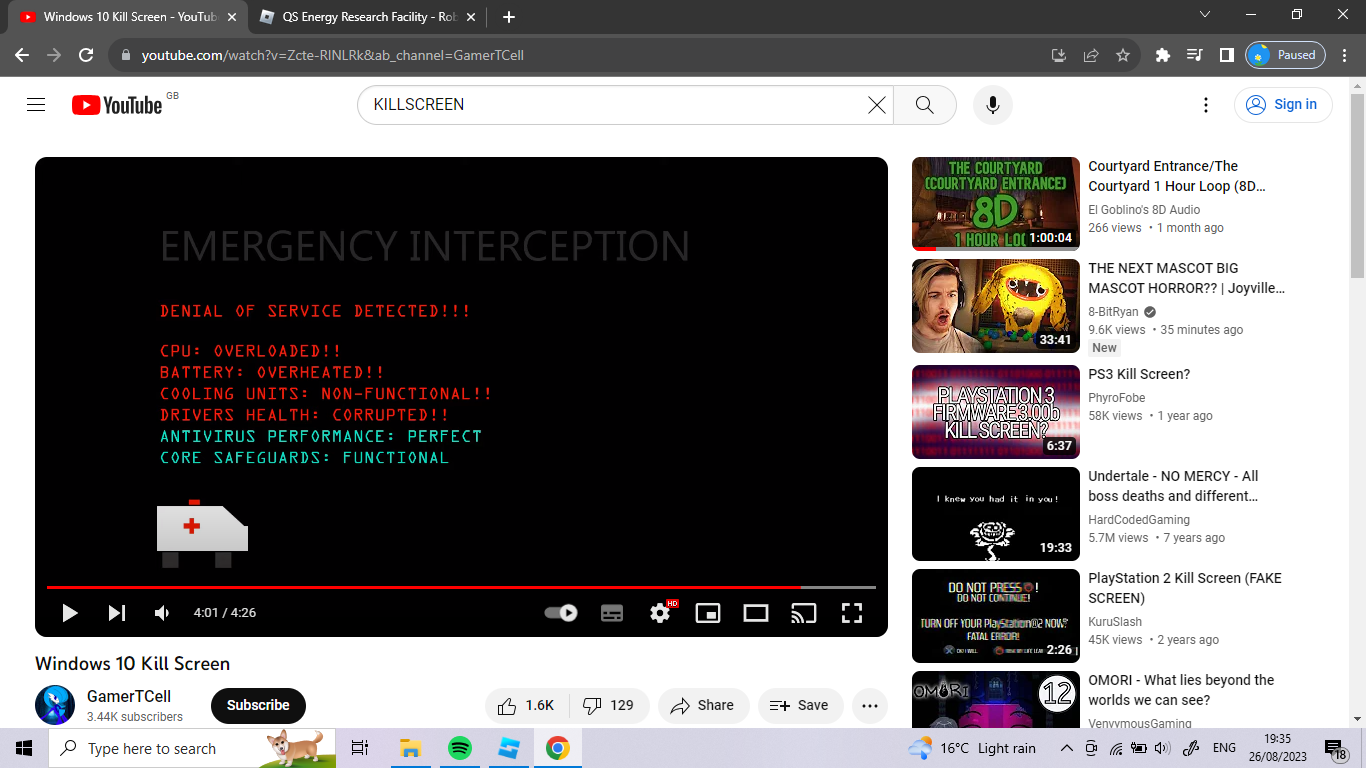Go to YouTube home via logo
This screenshot has width=1366, height=768.
point(117,105)
